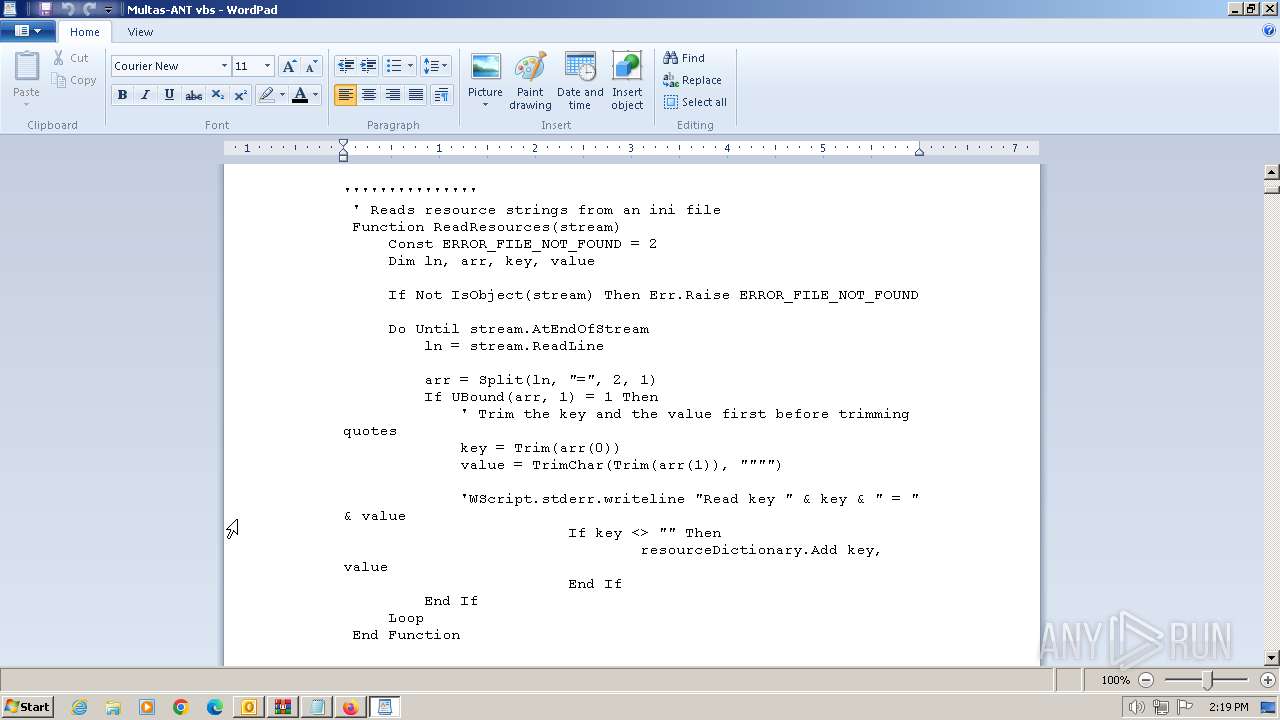This screenshot has width=1280, height=720.
Task: Click the Grow font icon
Action: tap(289, 66)
